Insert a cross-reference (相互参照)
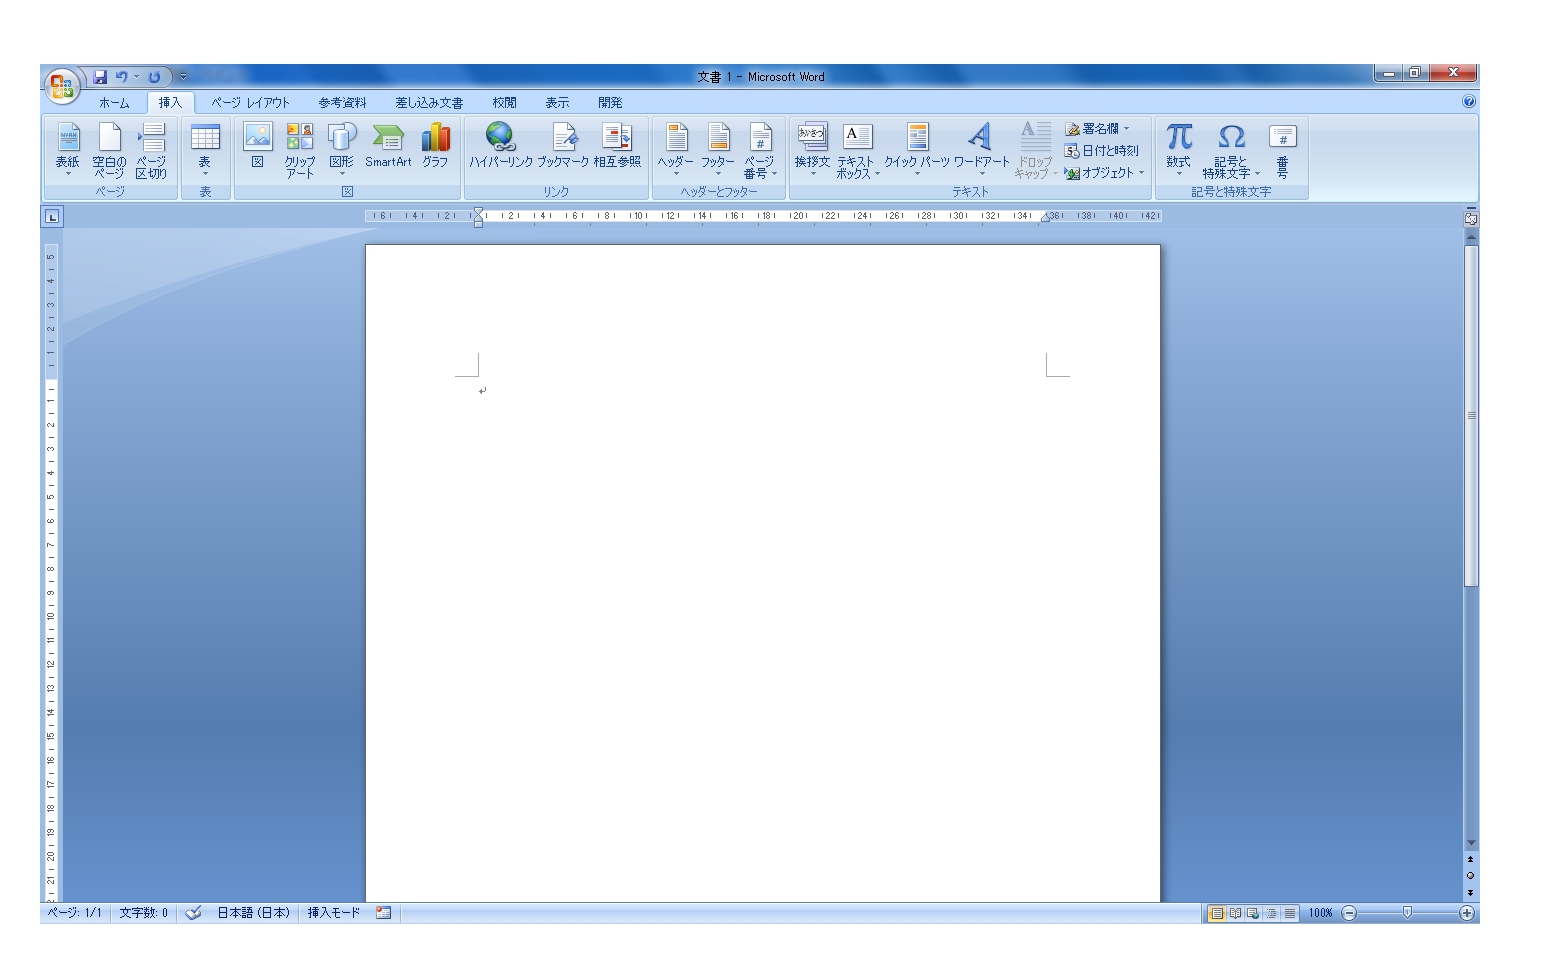Image resolution: width=1562 pixels, height=974 pixels. point(617,146)
